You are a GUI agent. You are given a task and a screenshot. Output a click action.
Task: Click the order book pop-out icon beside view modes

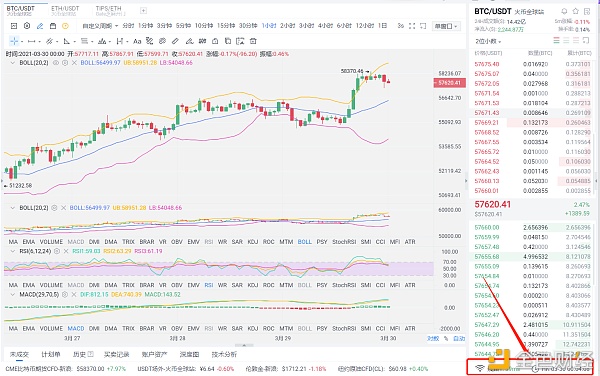click(x=586, y=41)
